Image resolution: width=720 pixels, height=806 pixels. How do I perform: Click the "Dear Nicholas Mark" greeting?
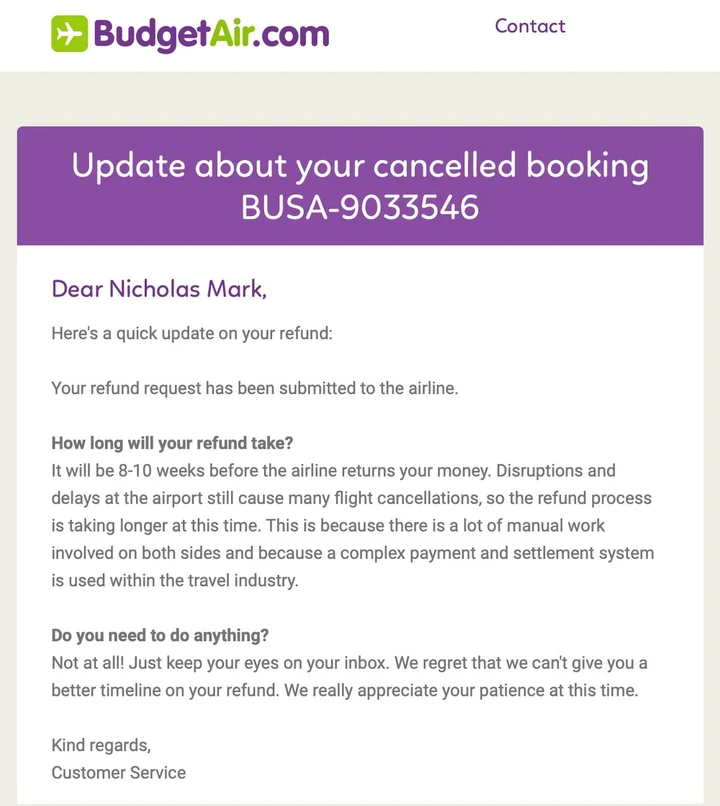click(159, 290)
